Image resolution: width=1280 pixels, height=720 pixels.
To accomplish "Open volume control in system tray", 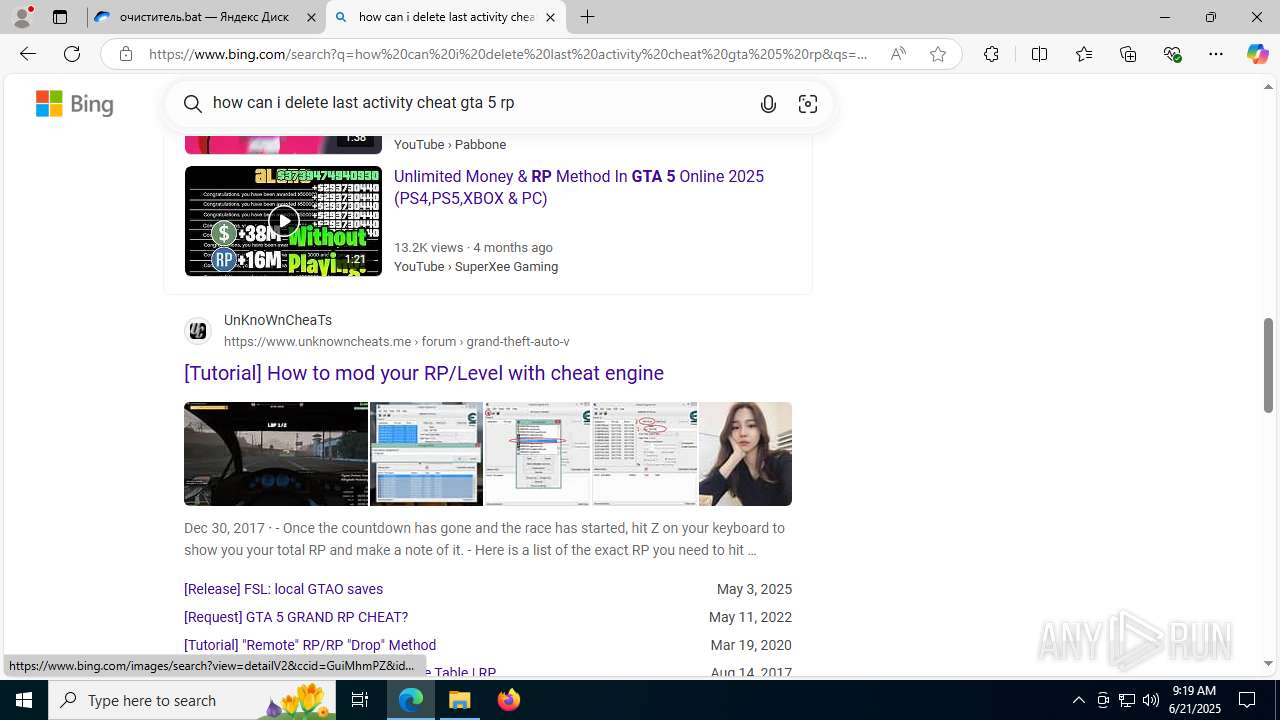I will 1151,700.
